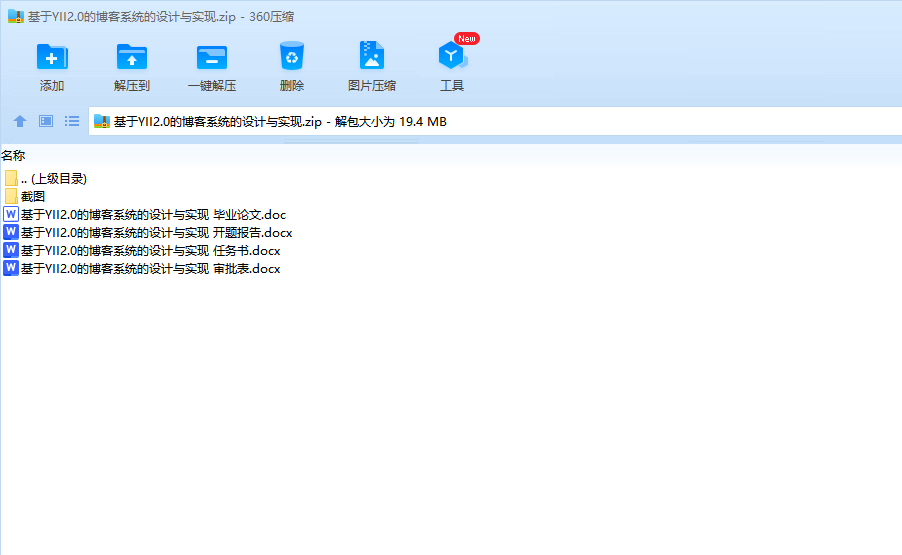Screen dimensions: 902x555
Task: Click the 图片压缩 text label
Action: 372,86
